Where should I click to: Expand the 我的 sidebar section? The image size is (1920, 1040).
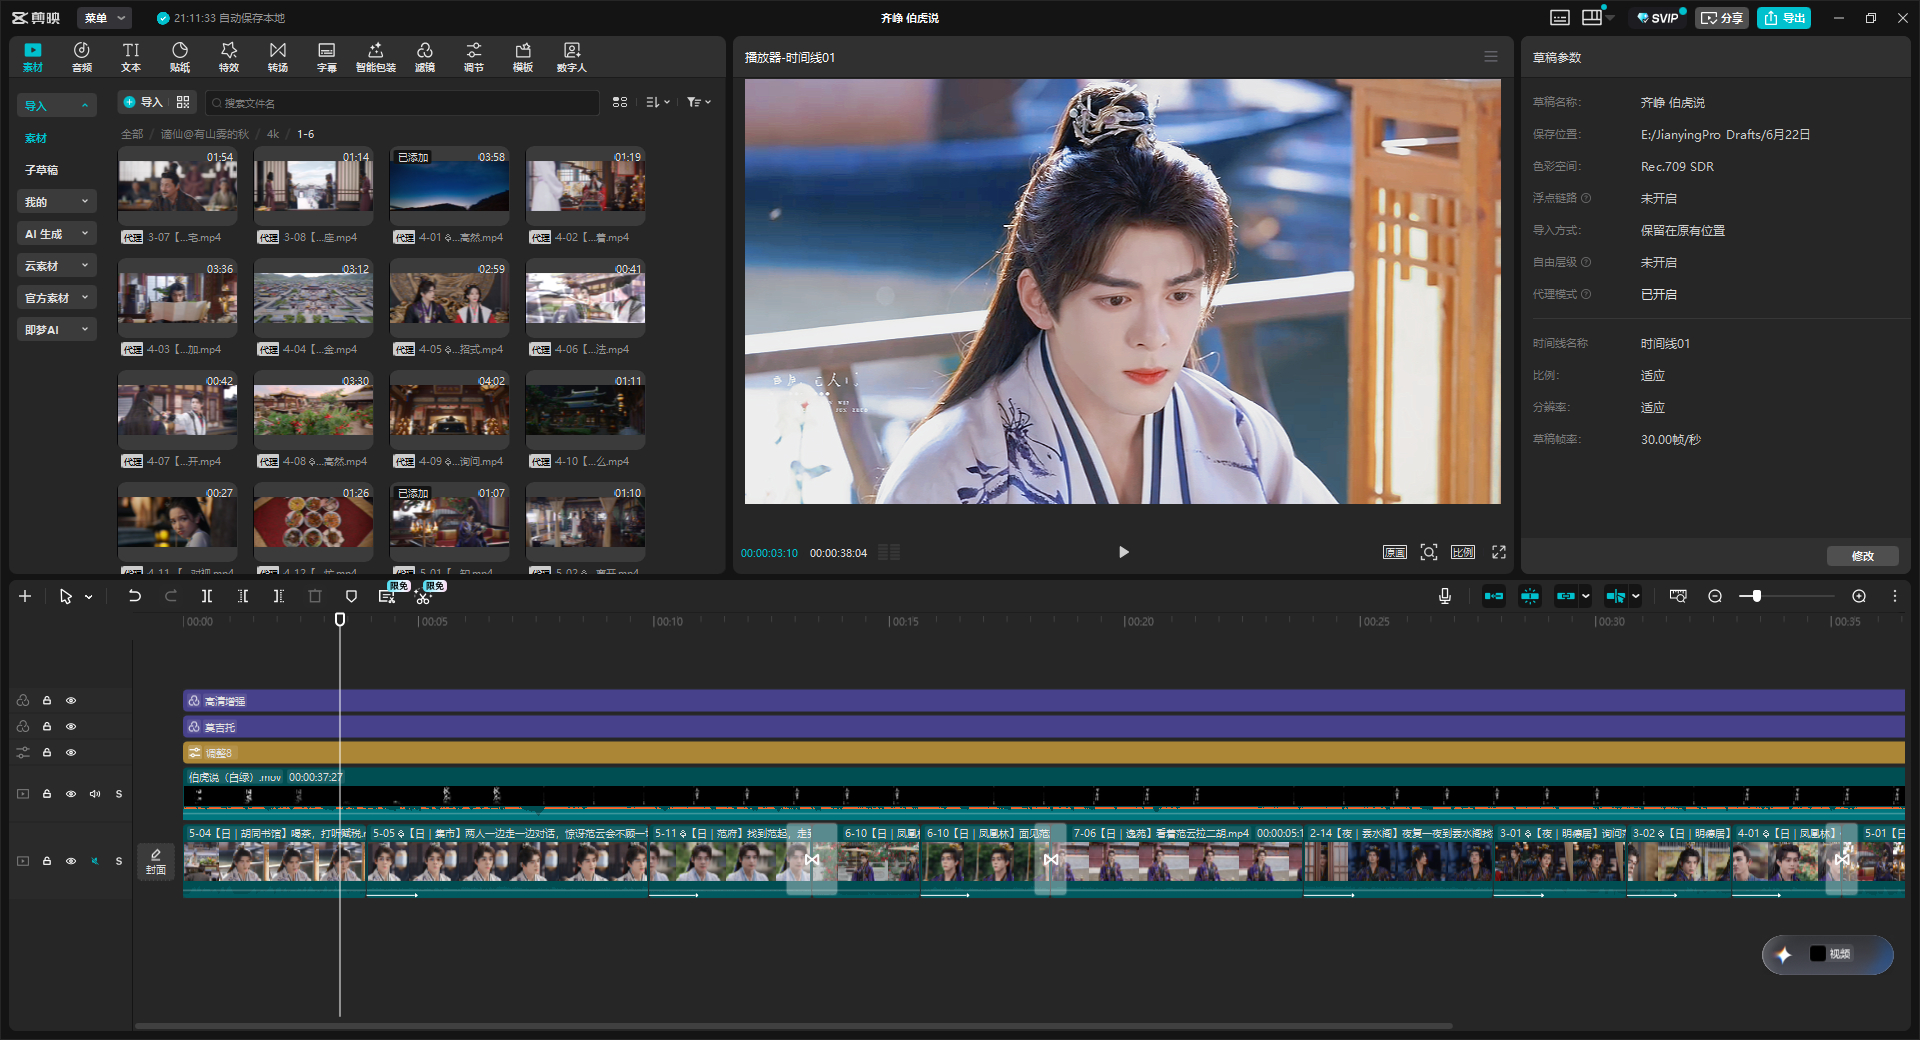coord(57,202)
